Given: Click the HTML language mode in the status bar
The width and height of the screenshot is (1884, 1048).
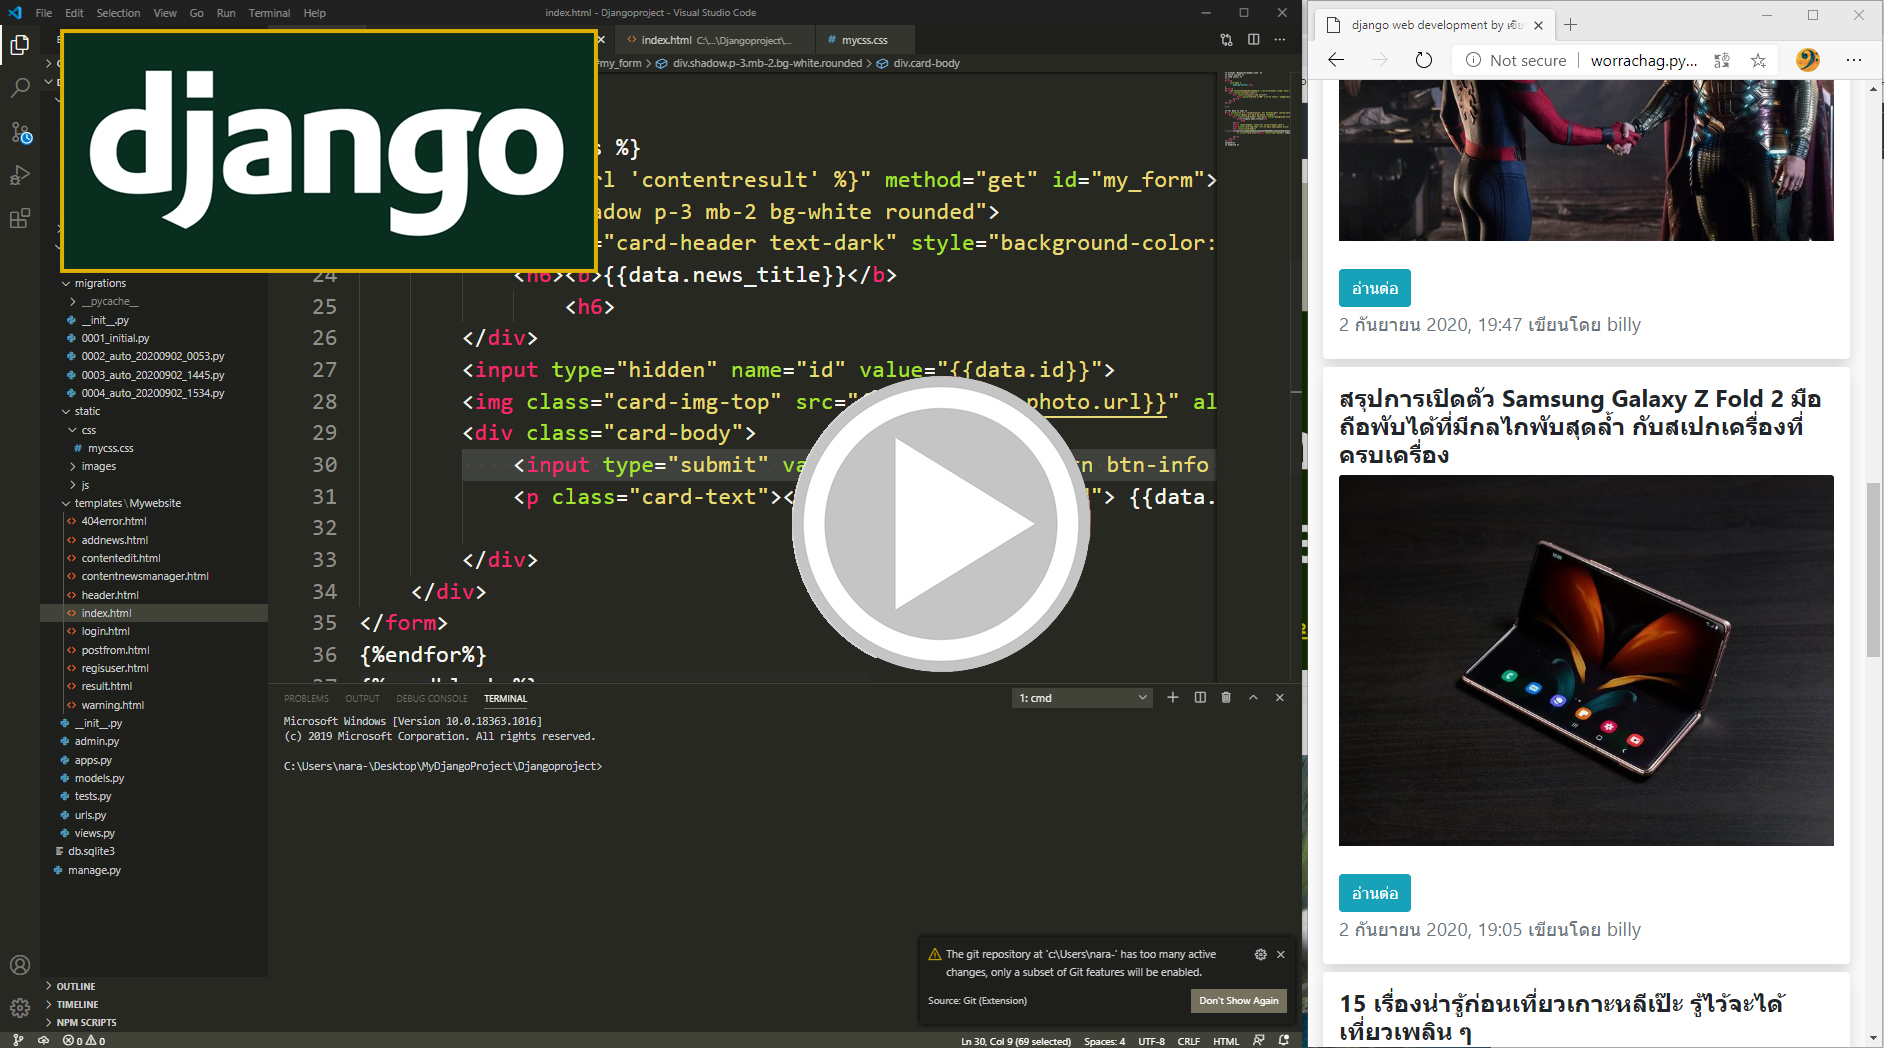Looking at the screenshot, I should coord(1226,1041).
